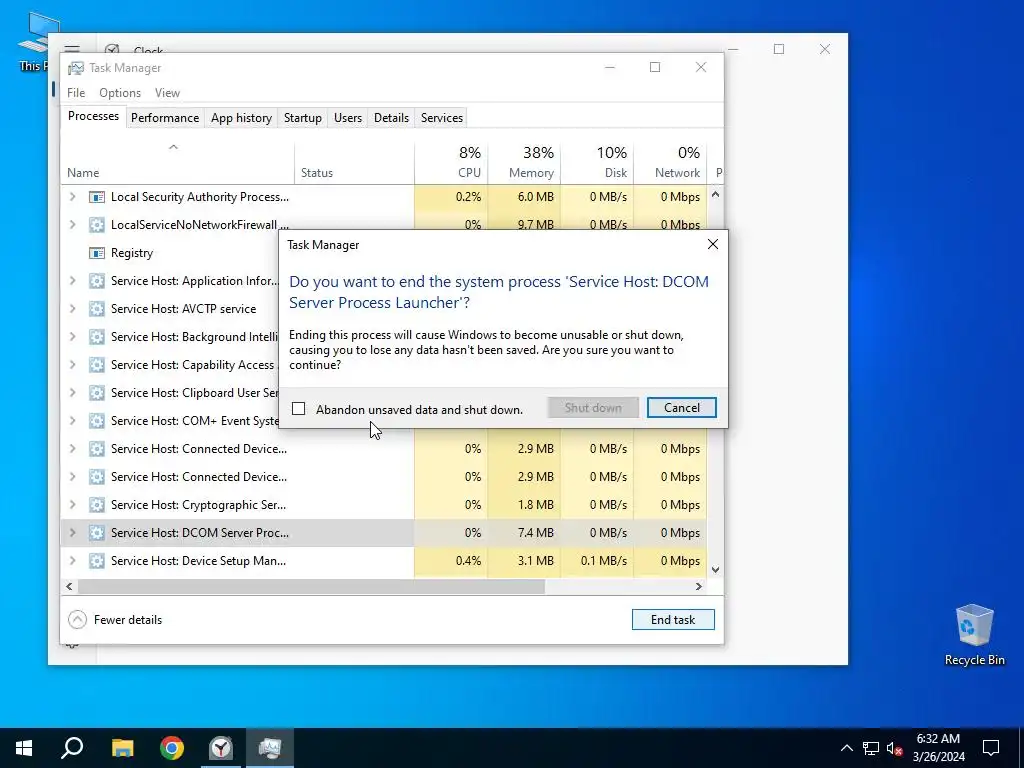Switch to Clock app in taskbar
The image size is (1024, 768).
(221, 748)
